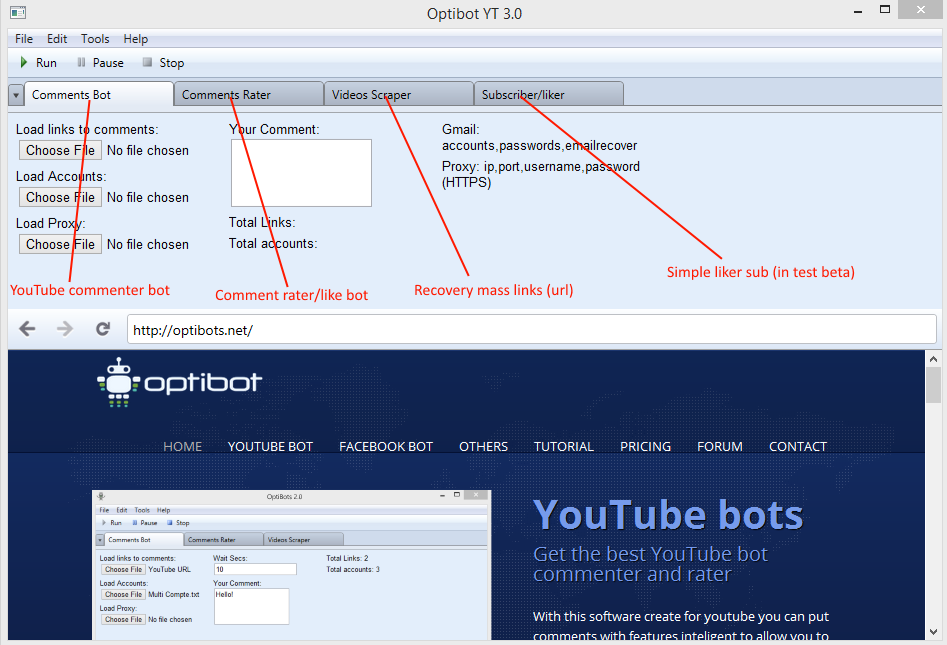Image resolution: width=947 pixels, height=645 pixels.
Task: Click the 'Total Links:' label
Action: click(262, 222)
